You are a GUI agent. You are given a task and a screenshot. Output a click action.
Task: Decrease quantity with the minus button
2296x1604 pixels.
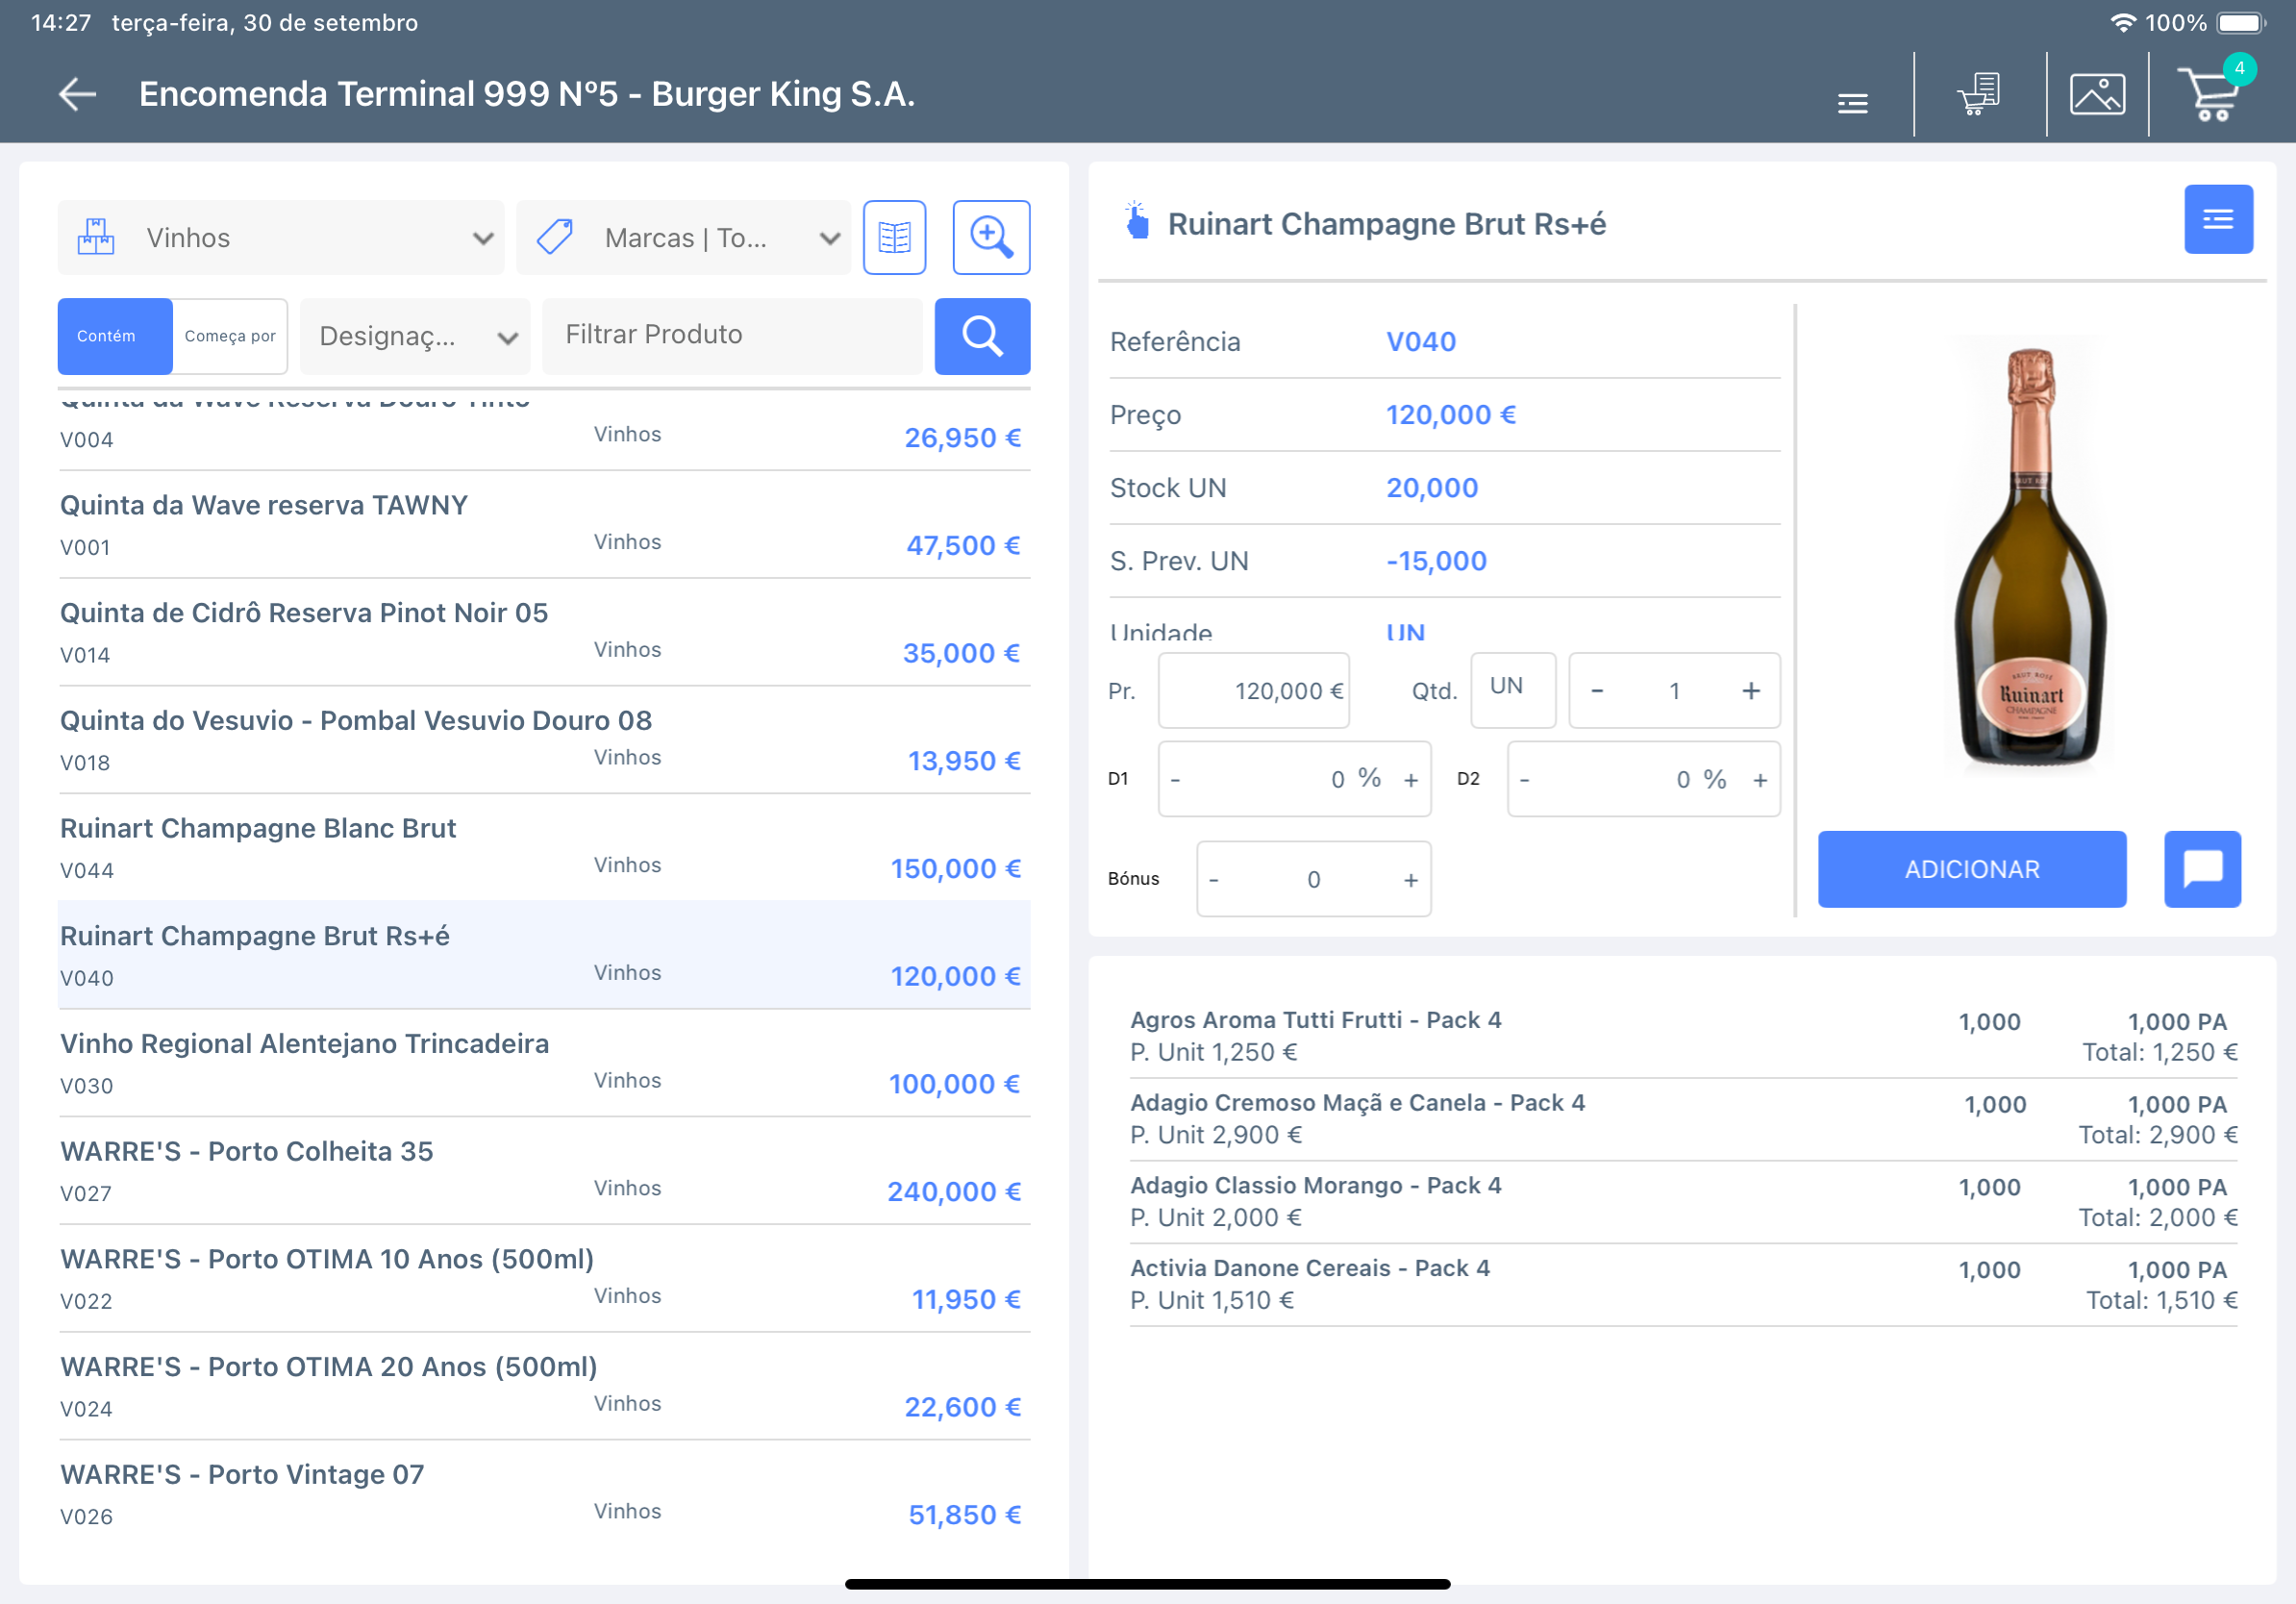click(1597, 690)
